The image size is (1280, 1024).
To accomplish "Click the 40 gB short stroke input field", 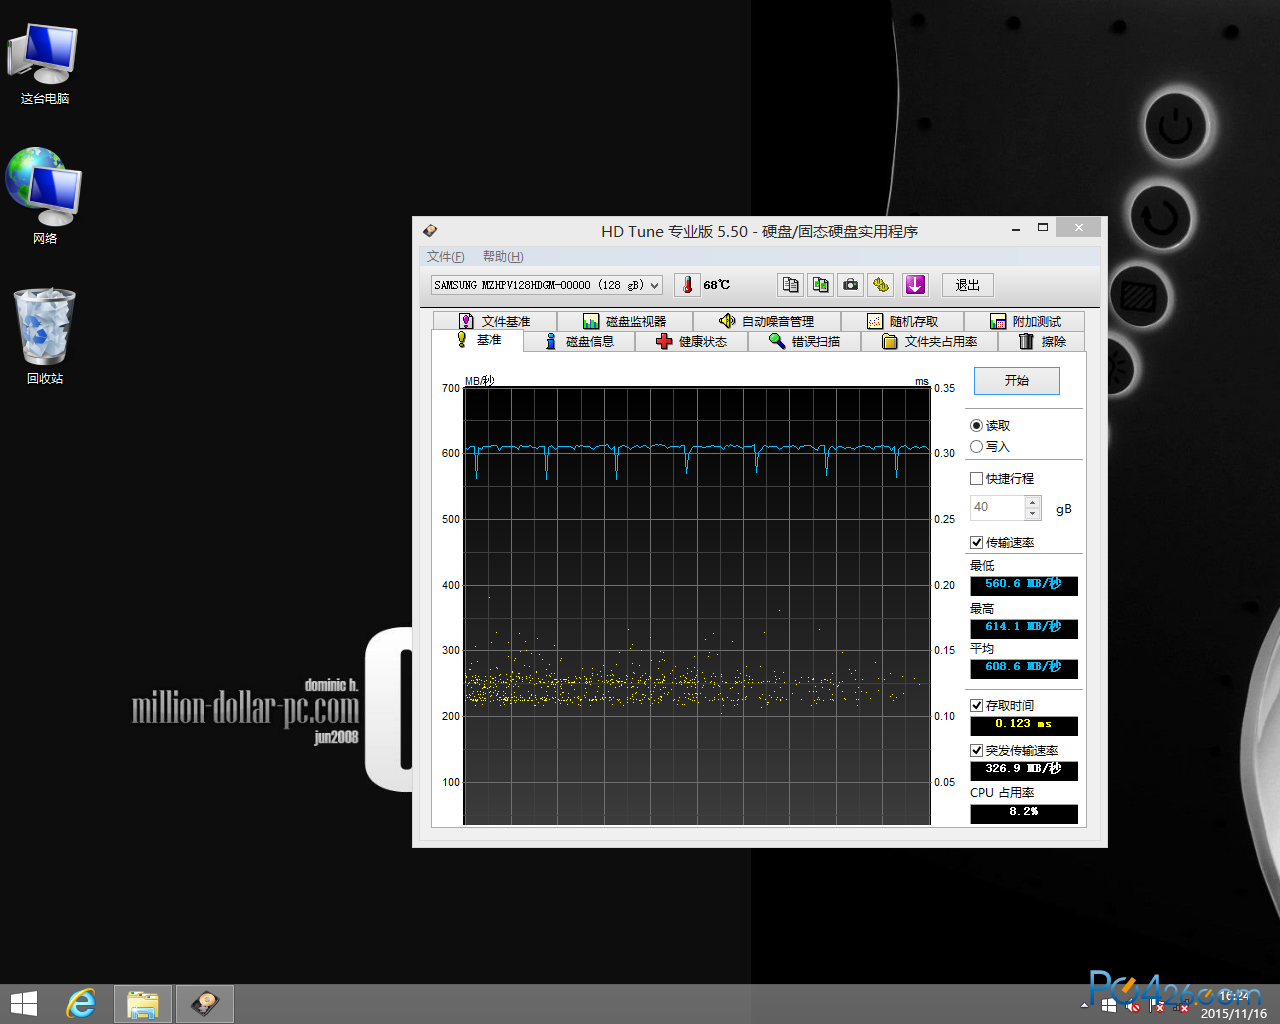I will click(x=997, y=508).
